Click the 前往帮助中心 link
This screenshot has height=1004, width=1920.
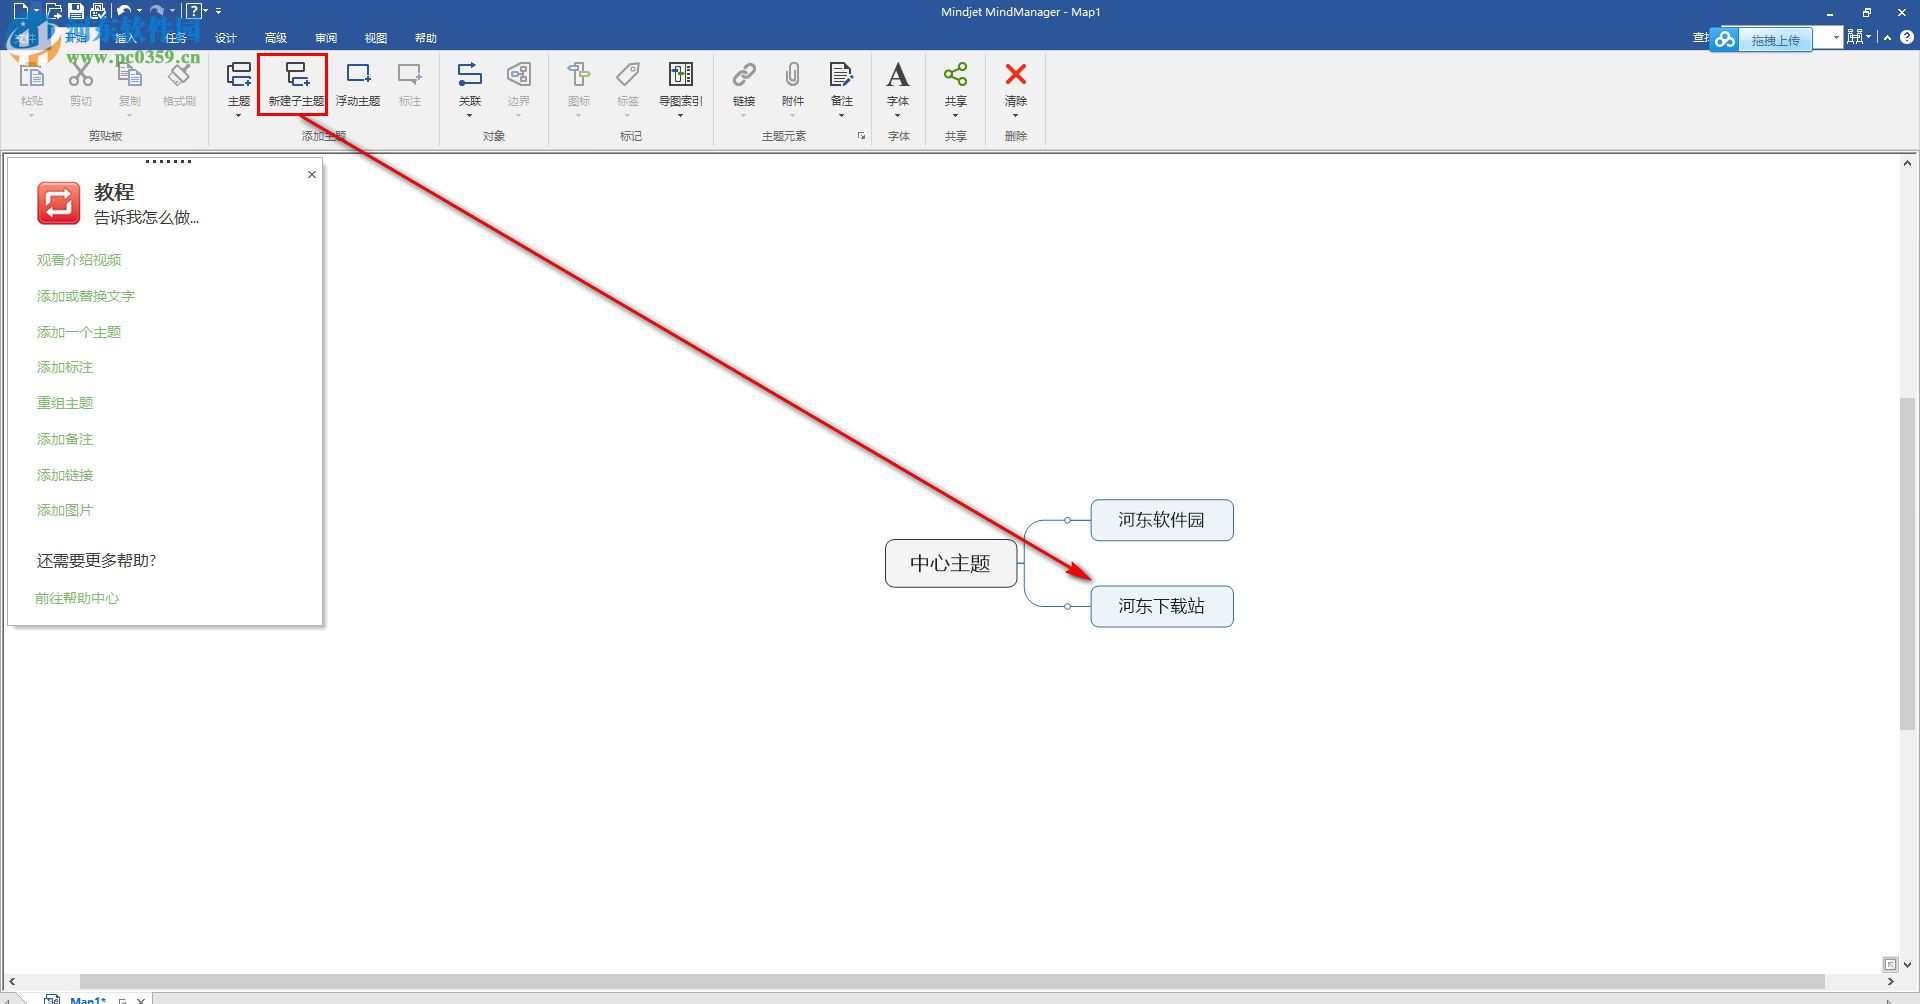77,598
